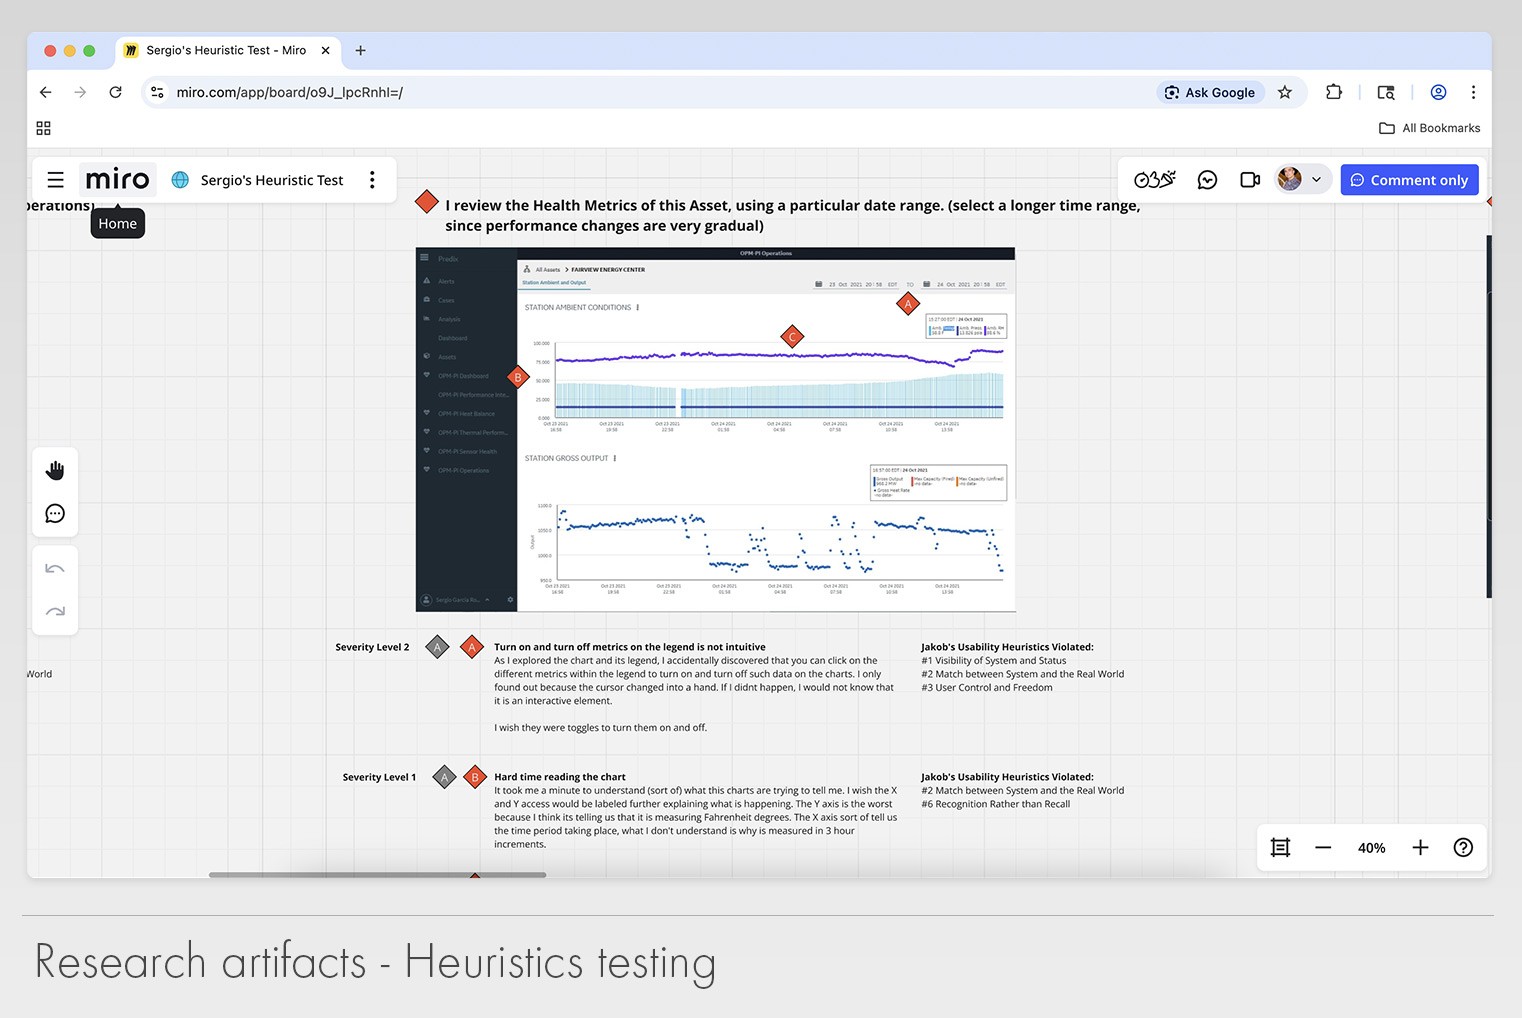Image resolution: width=1522 pixels, height=1018 pixels.
Task: Click the miro logo Home button
Action: point(117,180)
